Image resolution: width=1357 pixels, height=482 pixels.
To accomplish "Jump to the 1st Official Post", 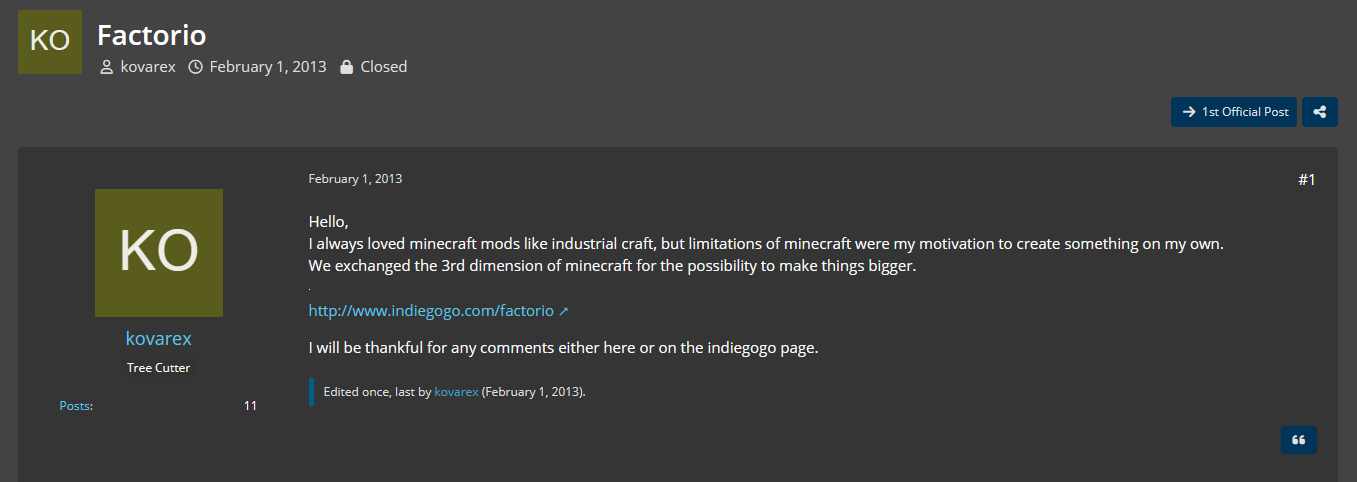I will 1234,112.
